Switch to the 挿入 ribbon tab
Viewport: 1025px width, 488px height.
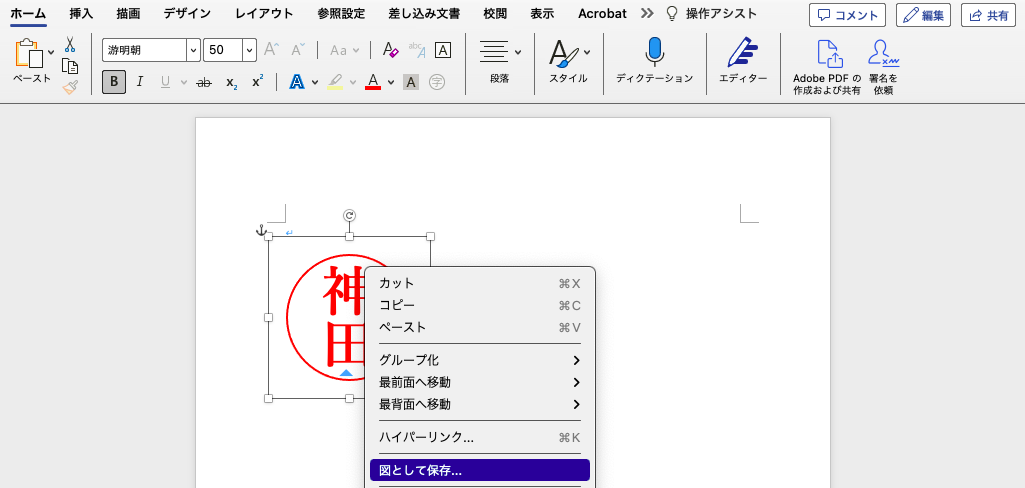point(82,14)
